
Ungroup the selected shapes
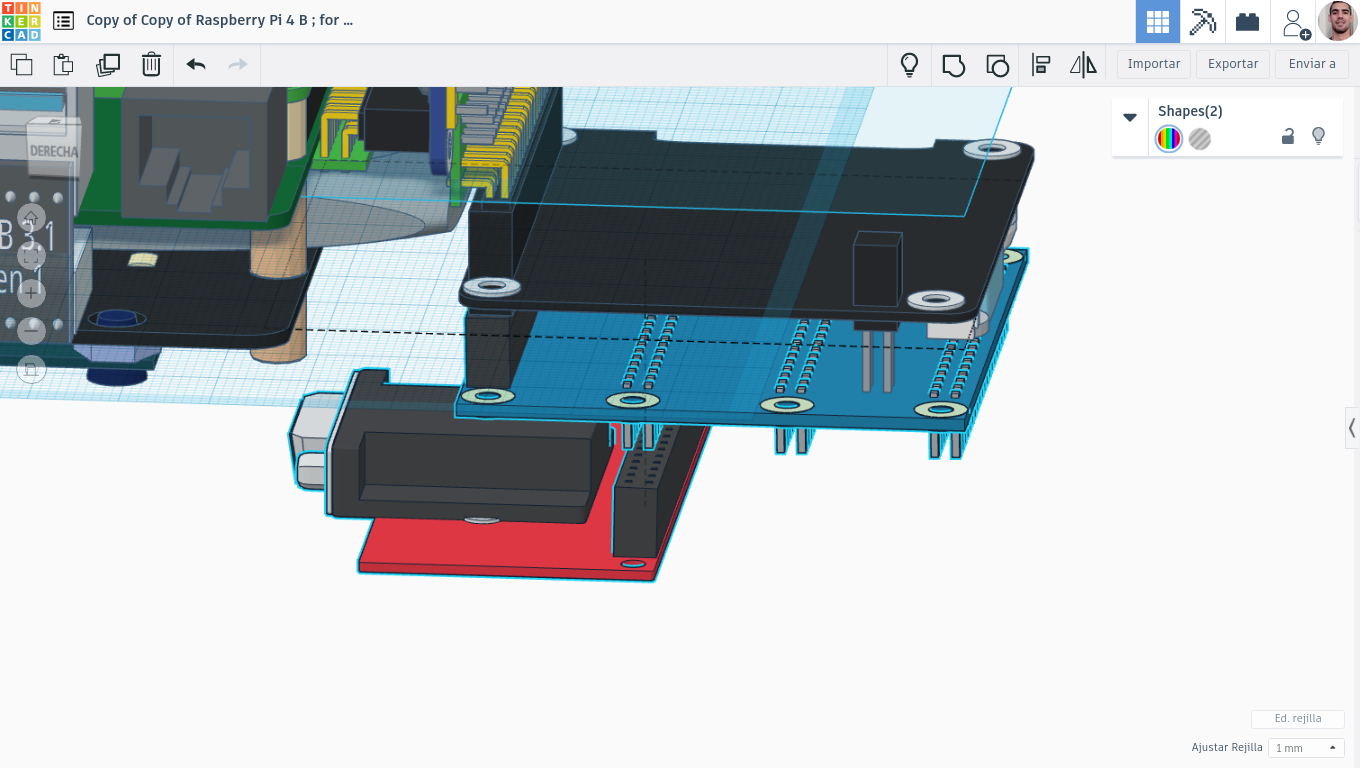tap(997, 65)
